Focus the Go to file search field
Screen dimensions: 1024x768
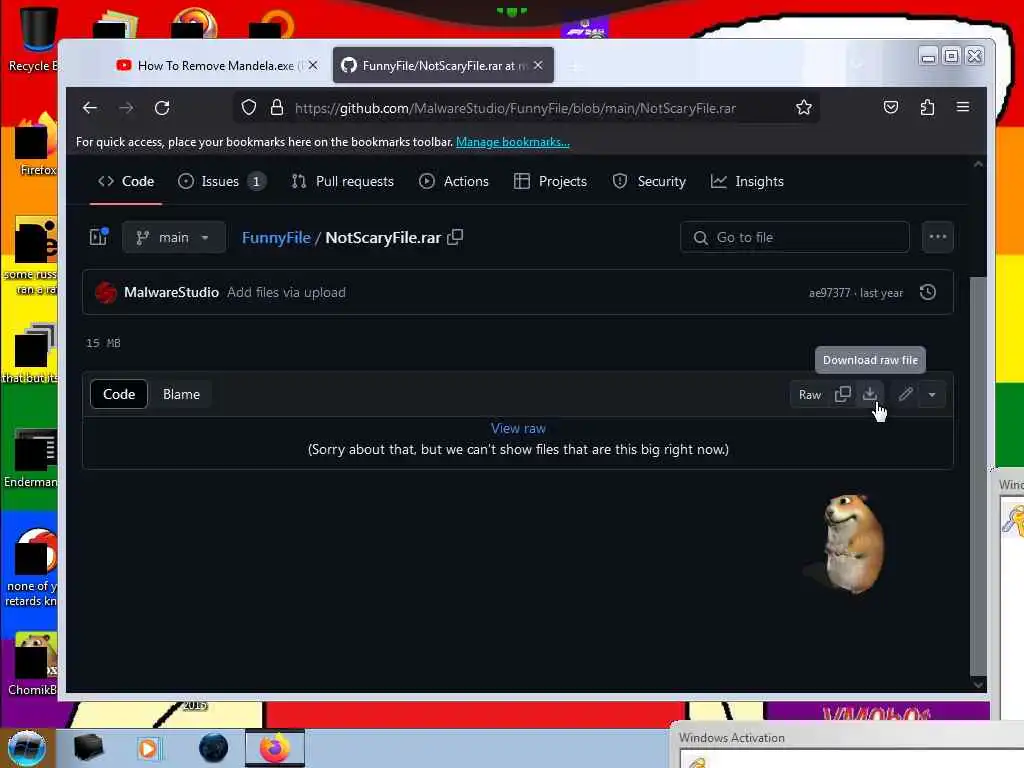pos(795,237)
